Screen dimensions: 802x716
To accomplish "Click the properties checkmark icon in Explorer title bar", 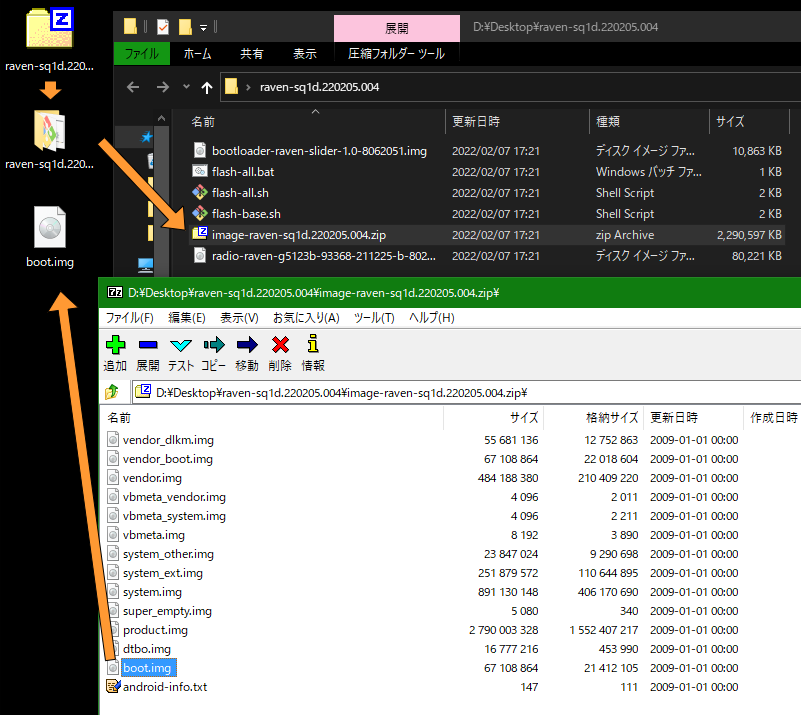I will tap(163, 27).
